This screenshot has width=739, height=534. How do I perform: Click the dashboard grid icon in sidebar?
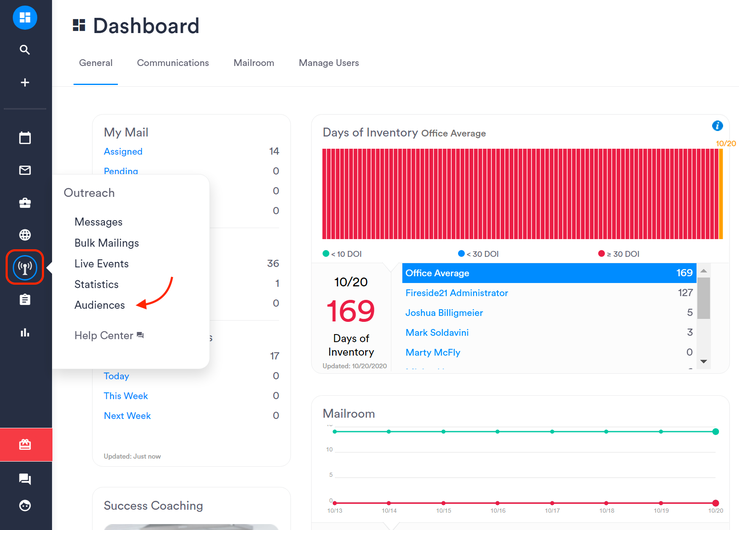point(25,17)
